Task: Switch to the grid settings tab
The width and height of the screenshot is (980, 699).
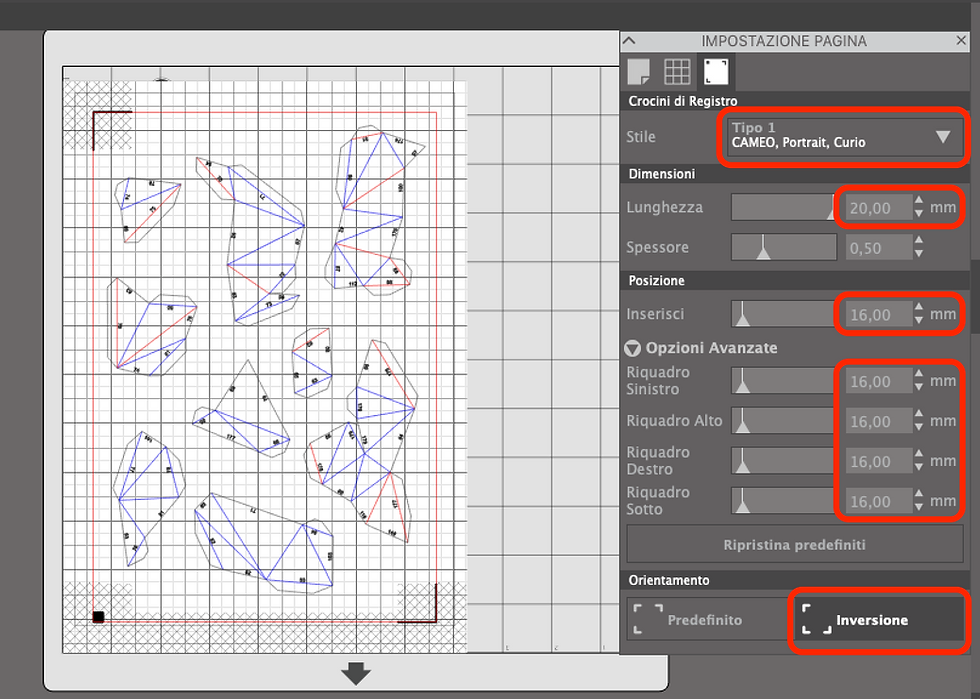Action: [677, 71]
